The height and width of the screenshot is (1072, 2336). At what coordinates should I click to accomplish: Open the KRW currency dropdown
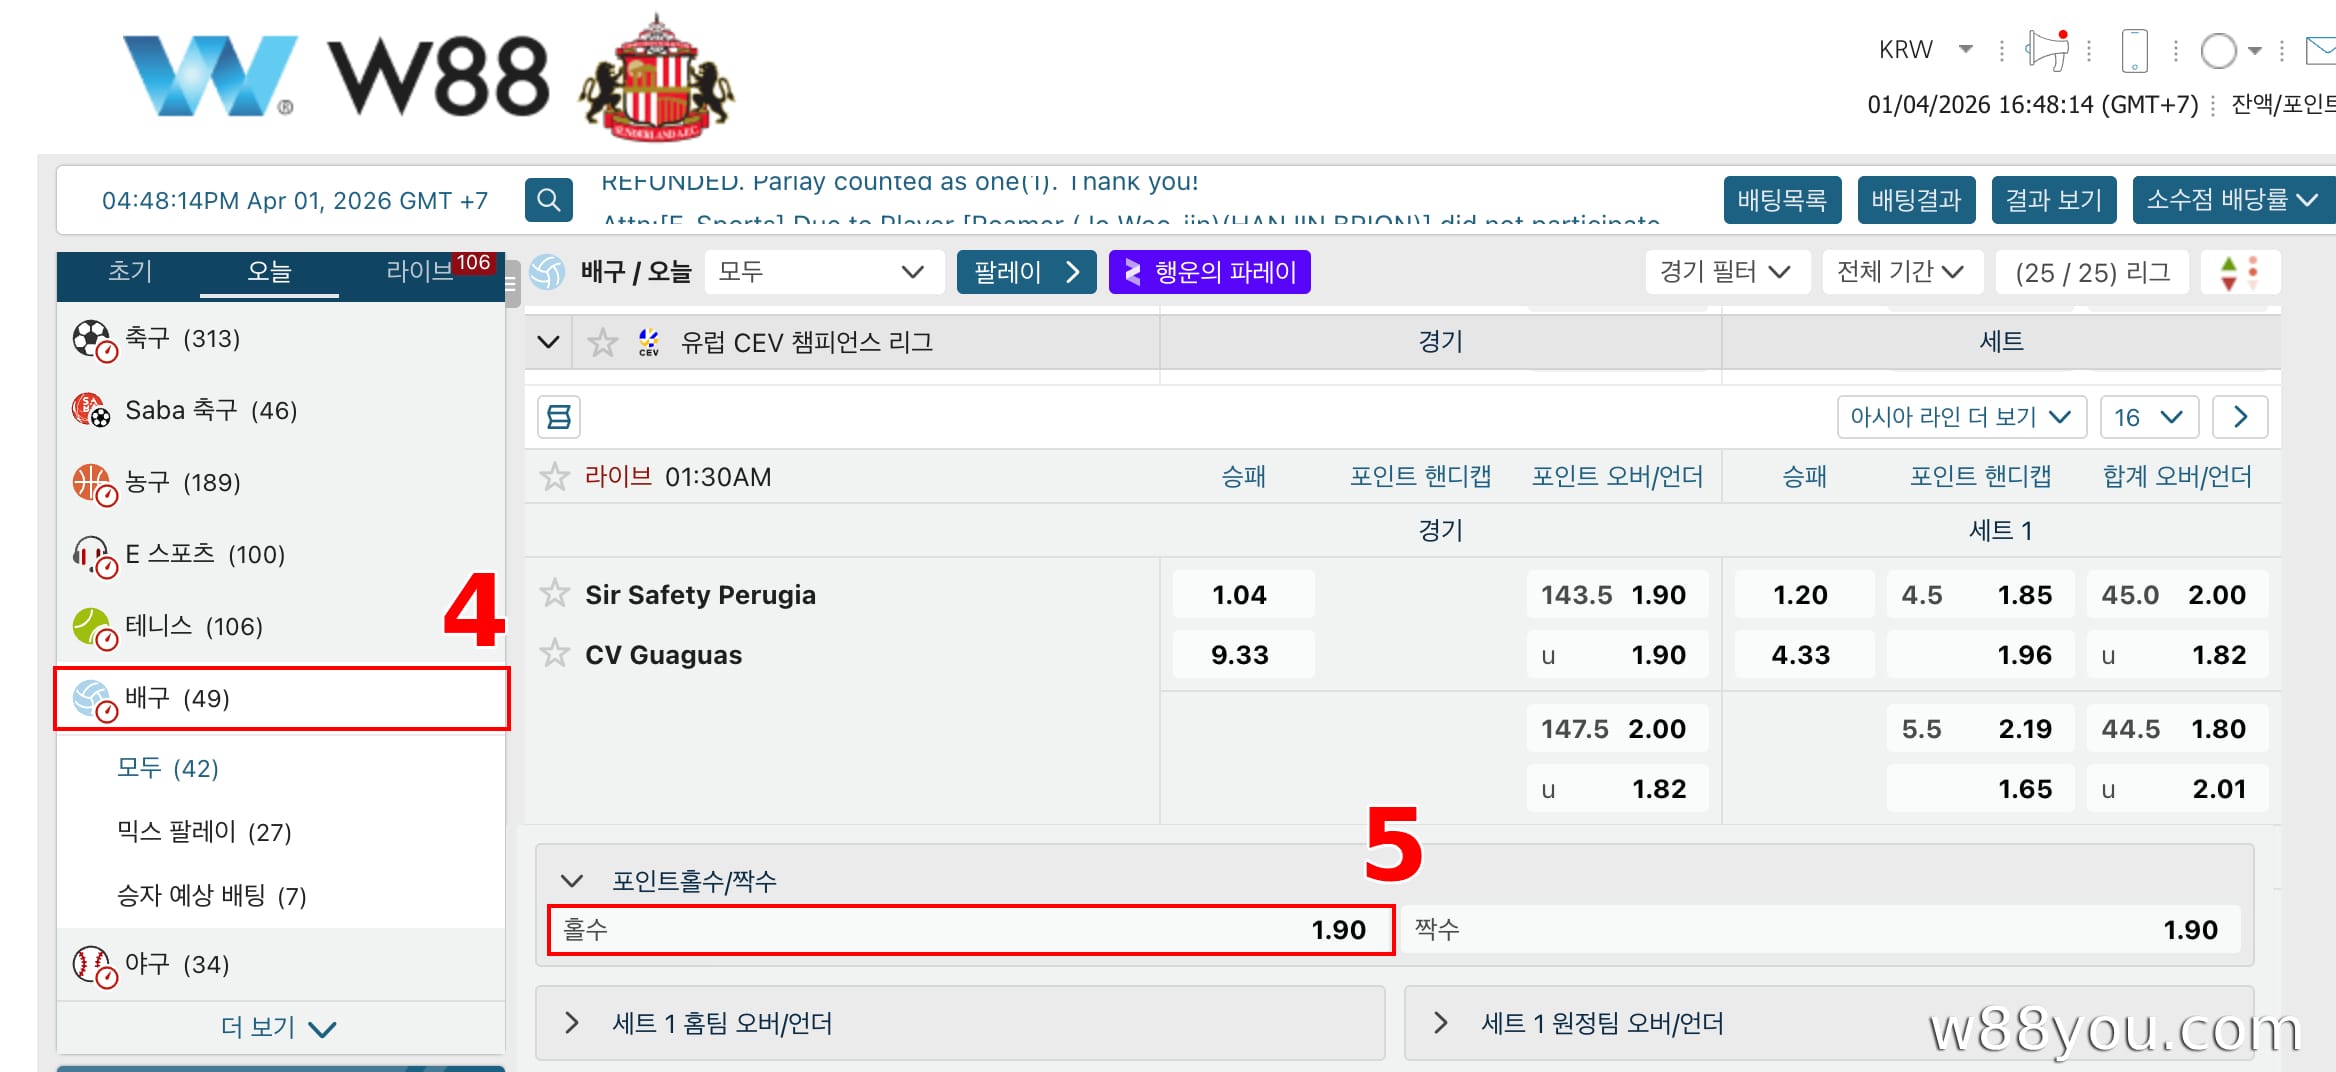click(x=1925, y=49)
